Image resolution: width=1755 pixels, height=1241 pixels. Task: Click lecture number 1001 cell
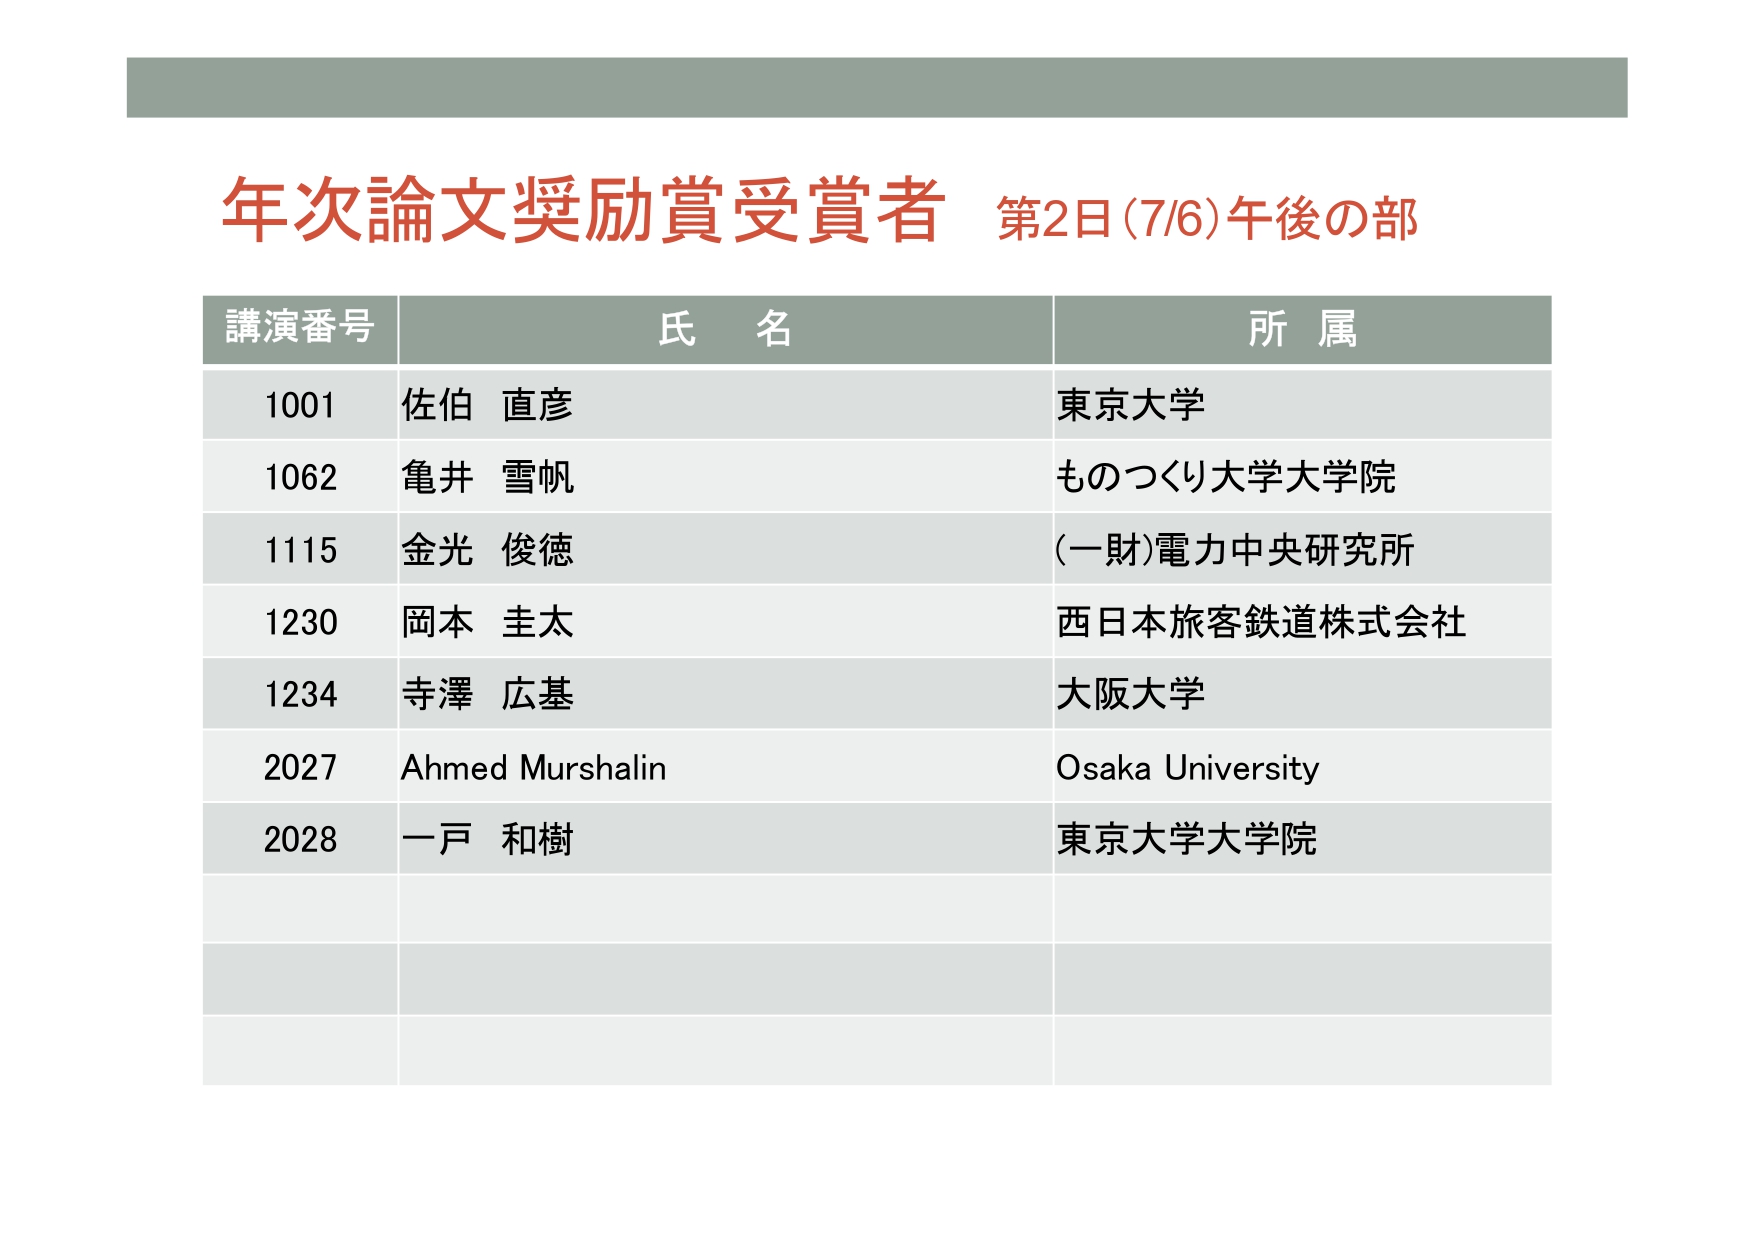tap(300, 406)
